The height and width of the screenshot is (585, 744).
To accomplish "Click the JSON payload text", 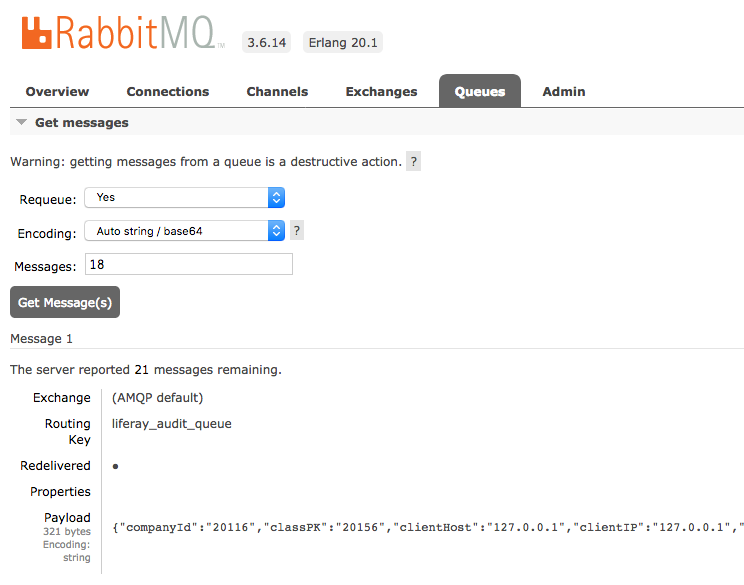I will pos(427,527).
